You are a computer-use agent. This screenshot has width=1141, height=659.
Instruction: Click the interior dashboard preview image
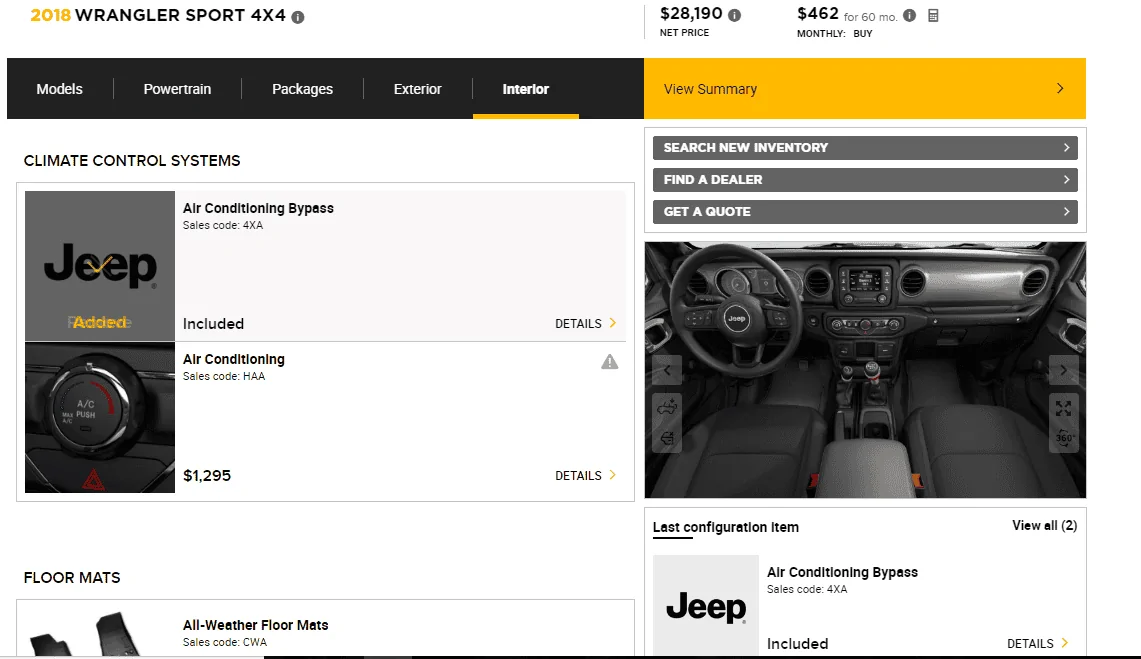pos(865,370)
